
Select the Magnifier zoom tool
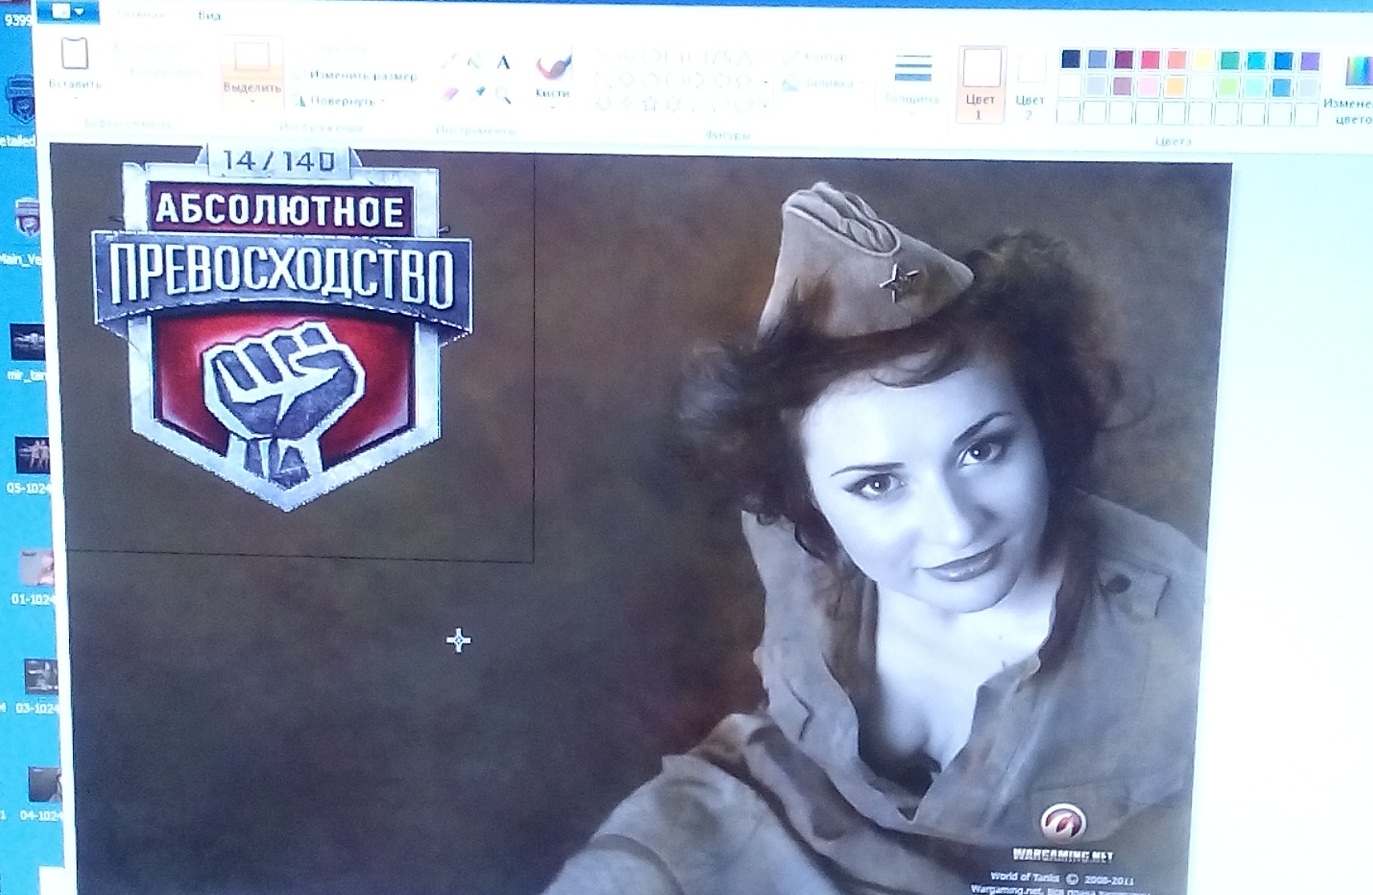tap(504, 94)
